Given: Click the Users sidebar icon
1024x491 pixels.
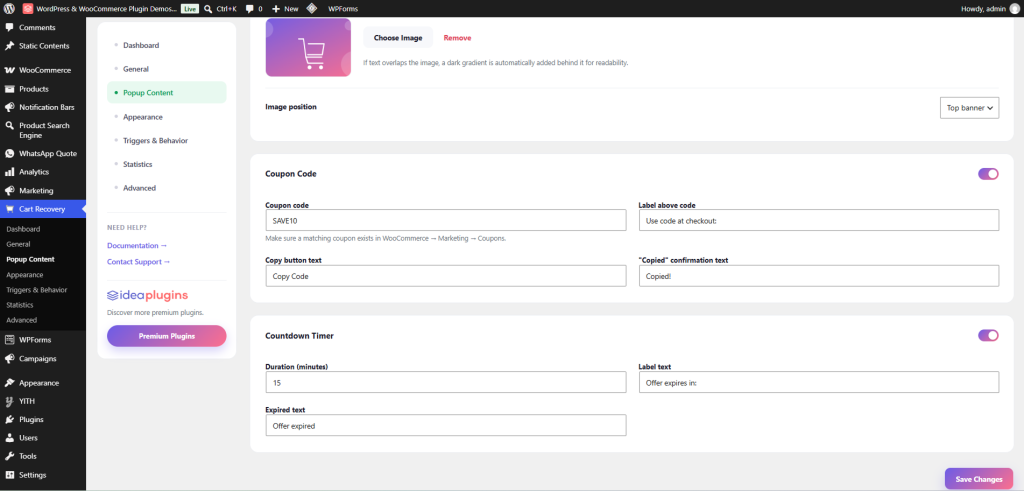Looking at the screenshot, I should pos(9,437).
